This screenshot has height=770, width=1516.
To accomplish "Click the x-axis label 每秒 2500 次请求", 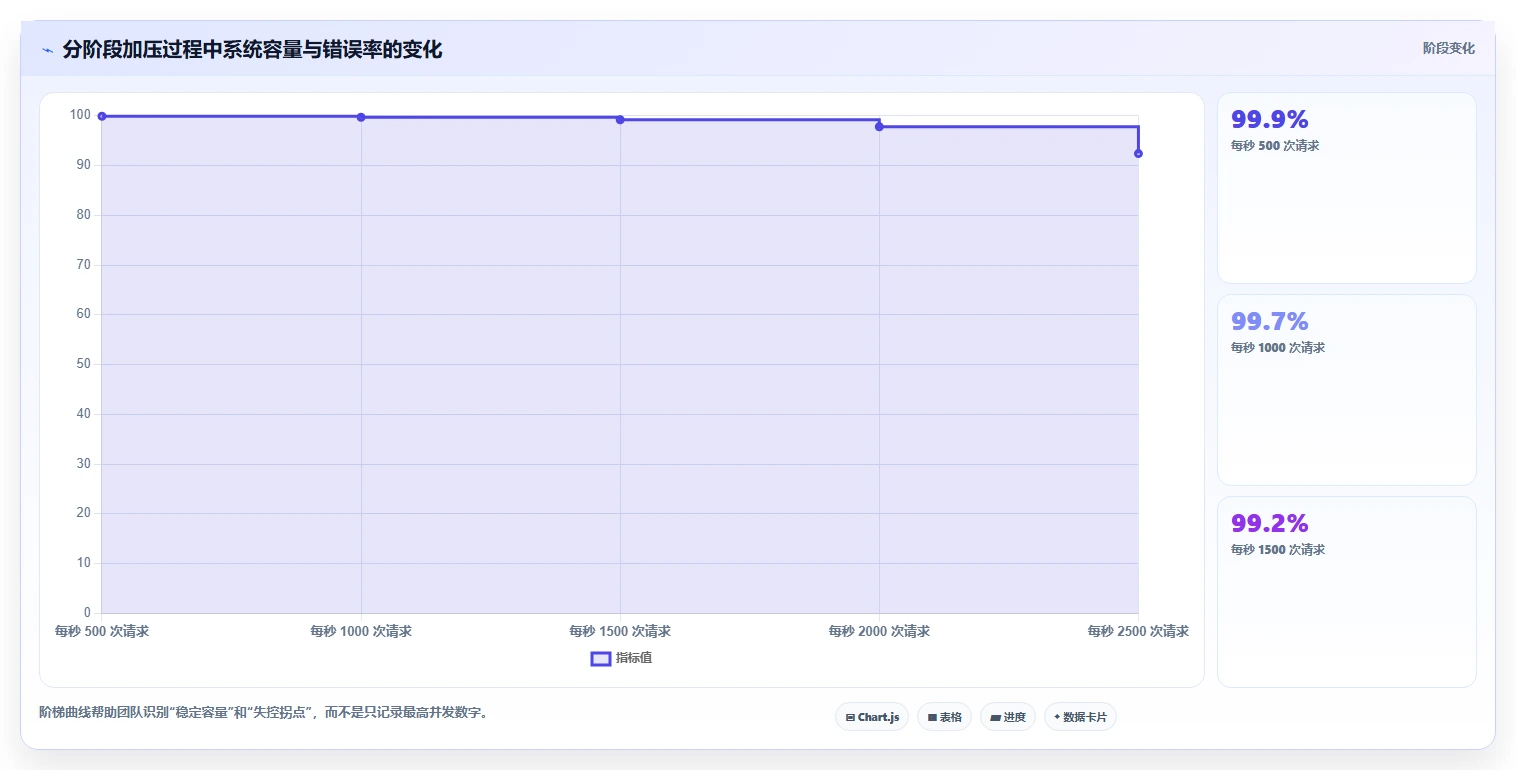I will [x=1138, y=631].
